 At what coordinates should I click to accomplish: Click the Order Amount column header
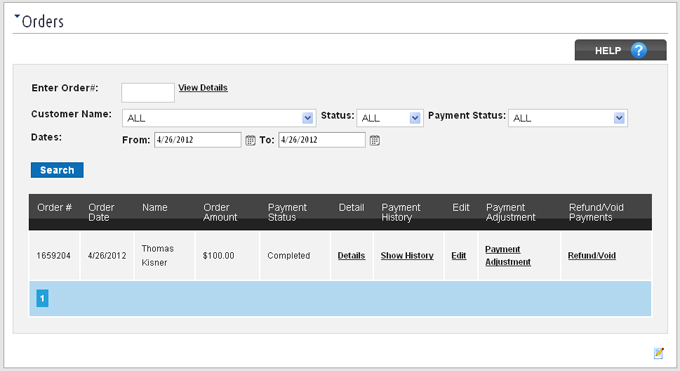click(220, 212)
